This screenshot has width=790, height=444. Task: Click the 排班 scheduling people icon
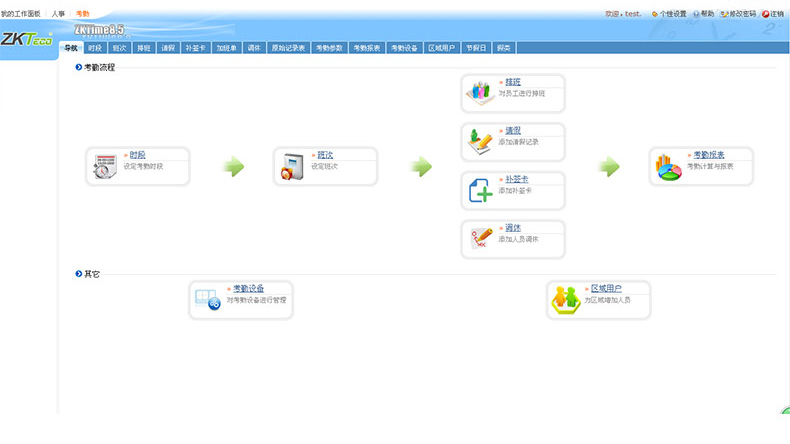click(481, 94)
